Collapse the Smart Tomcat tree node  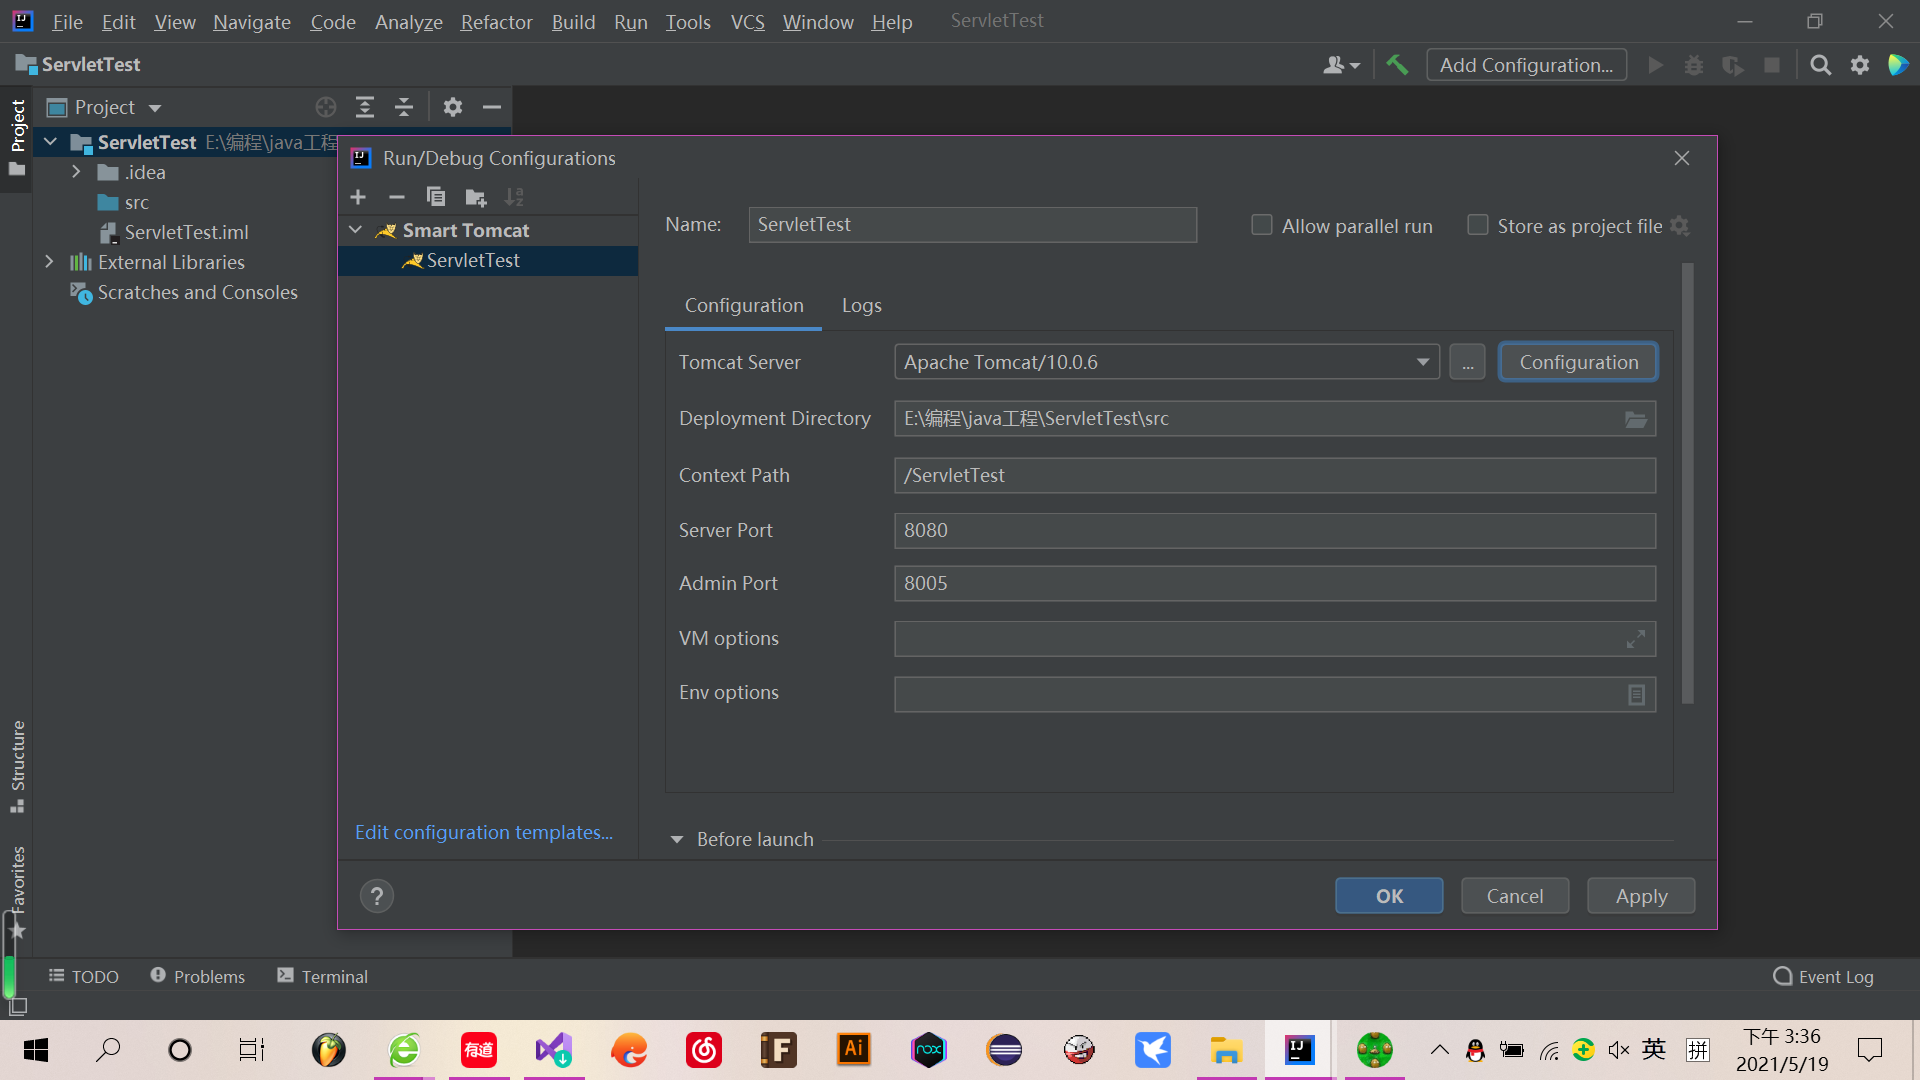tap(354, 229)
